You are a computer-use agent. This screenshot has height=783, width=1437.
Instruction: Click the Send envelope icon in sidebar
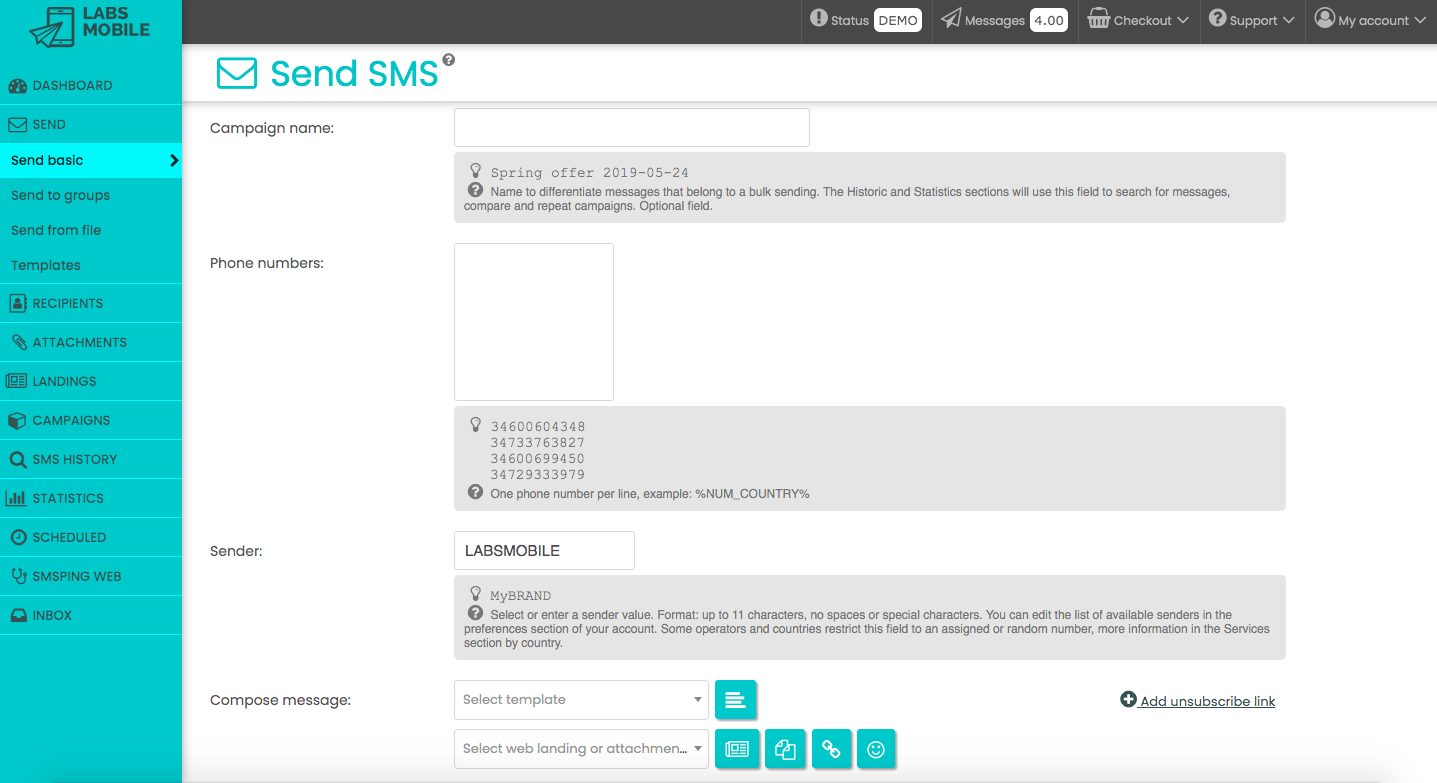click(x=17, y=125)
